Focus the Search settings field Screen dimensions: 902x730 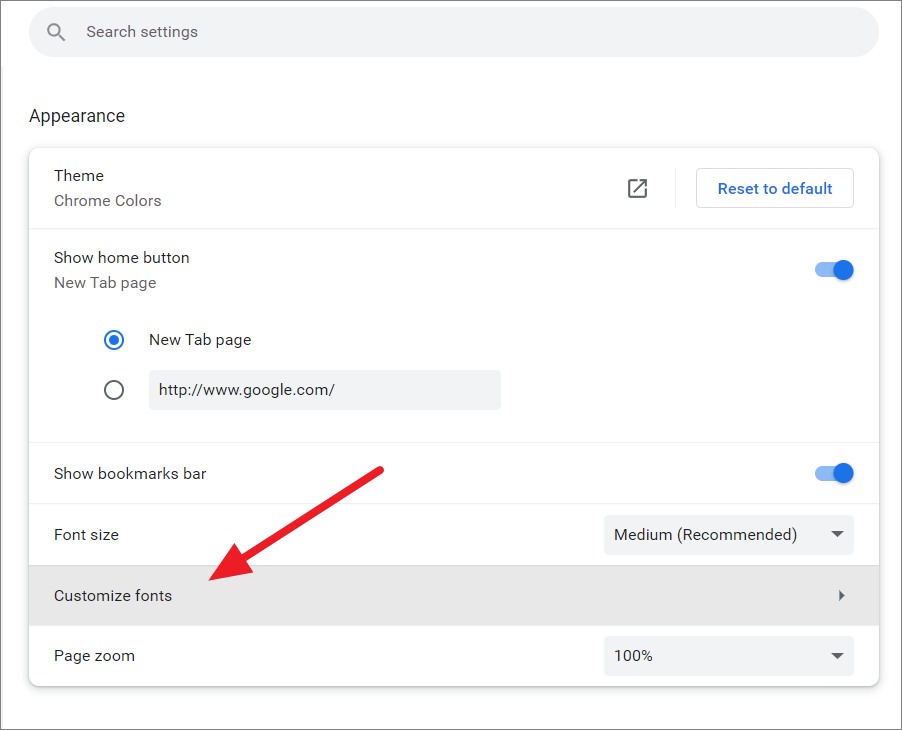click(453, 32)
